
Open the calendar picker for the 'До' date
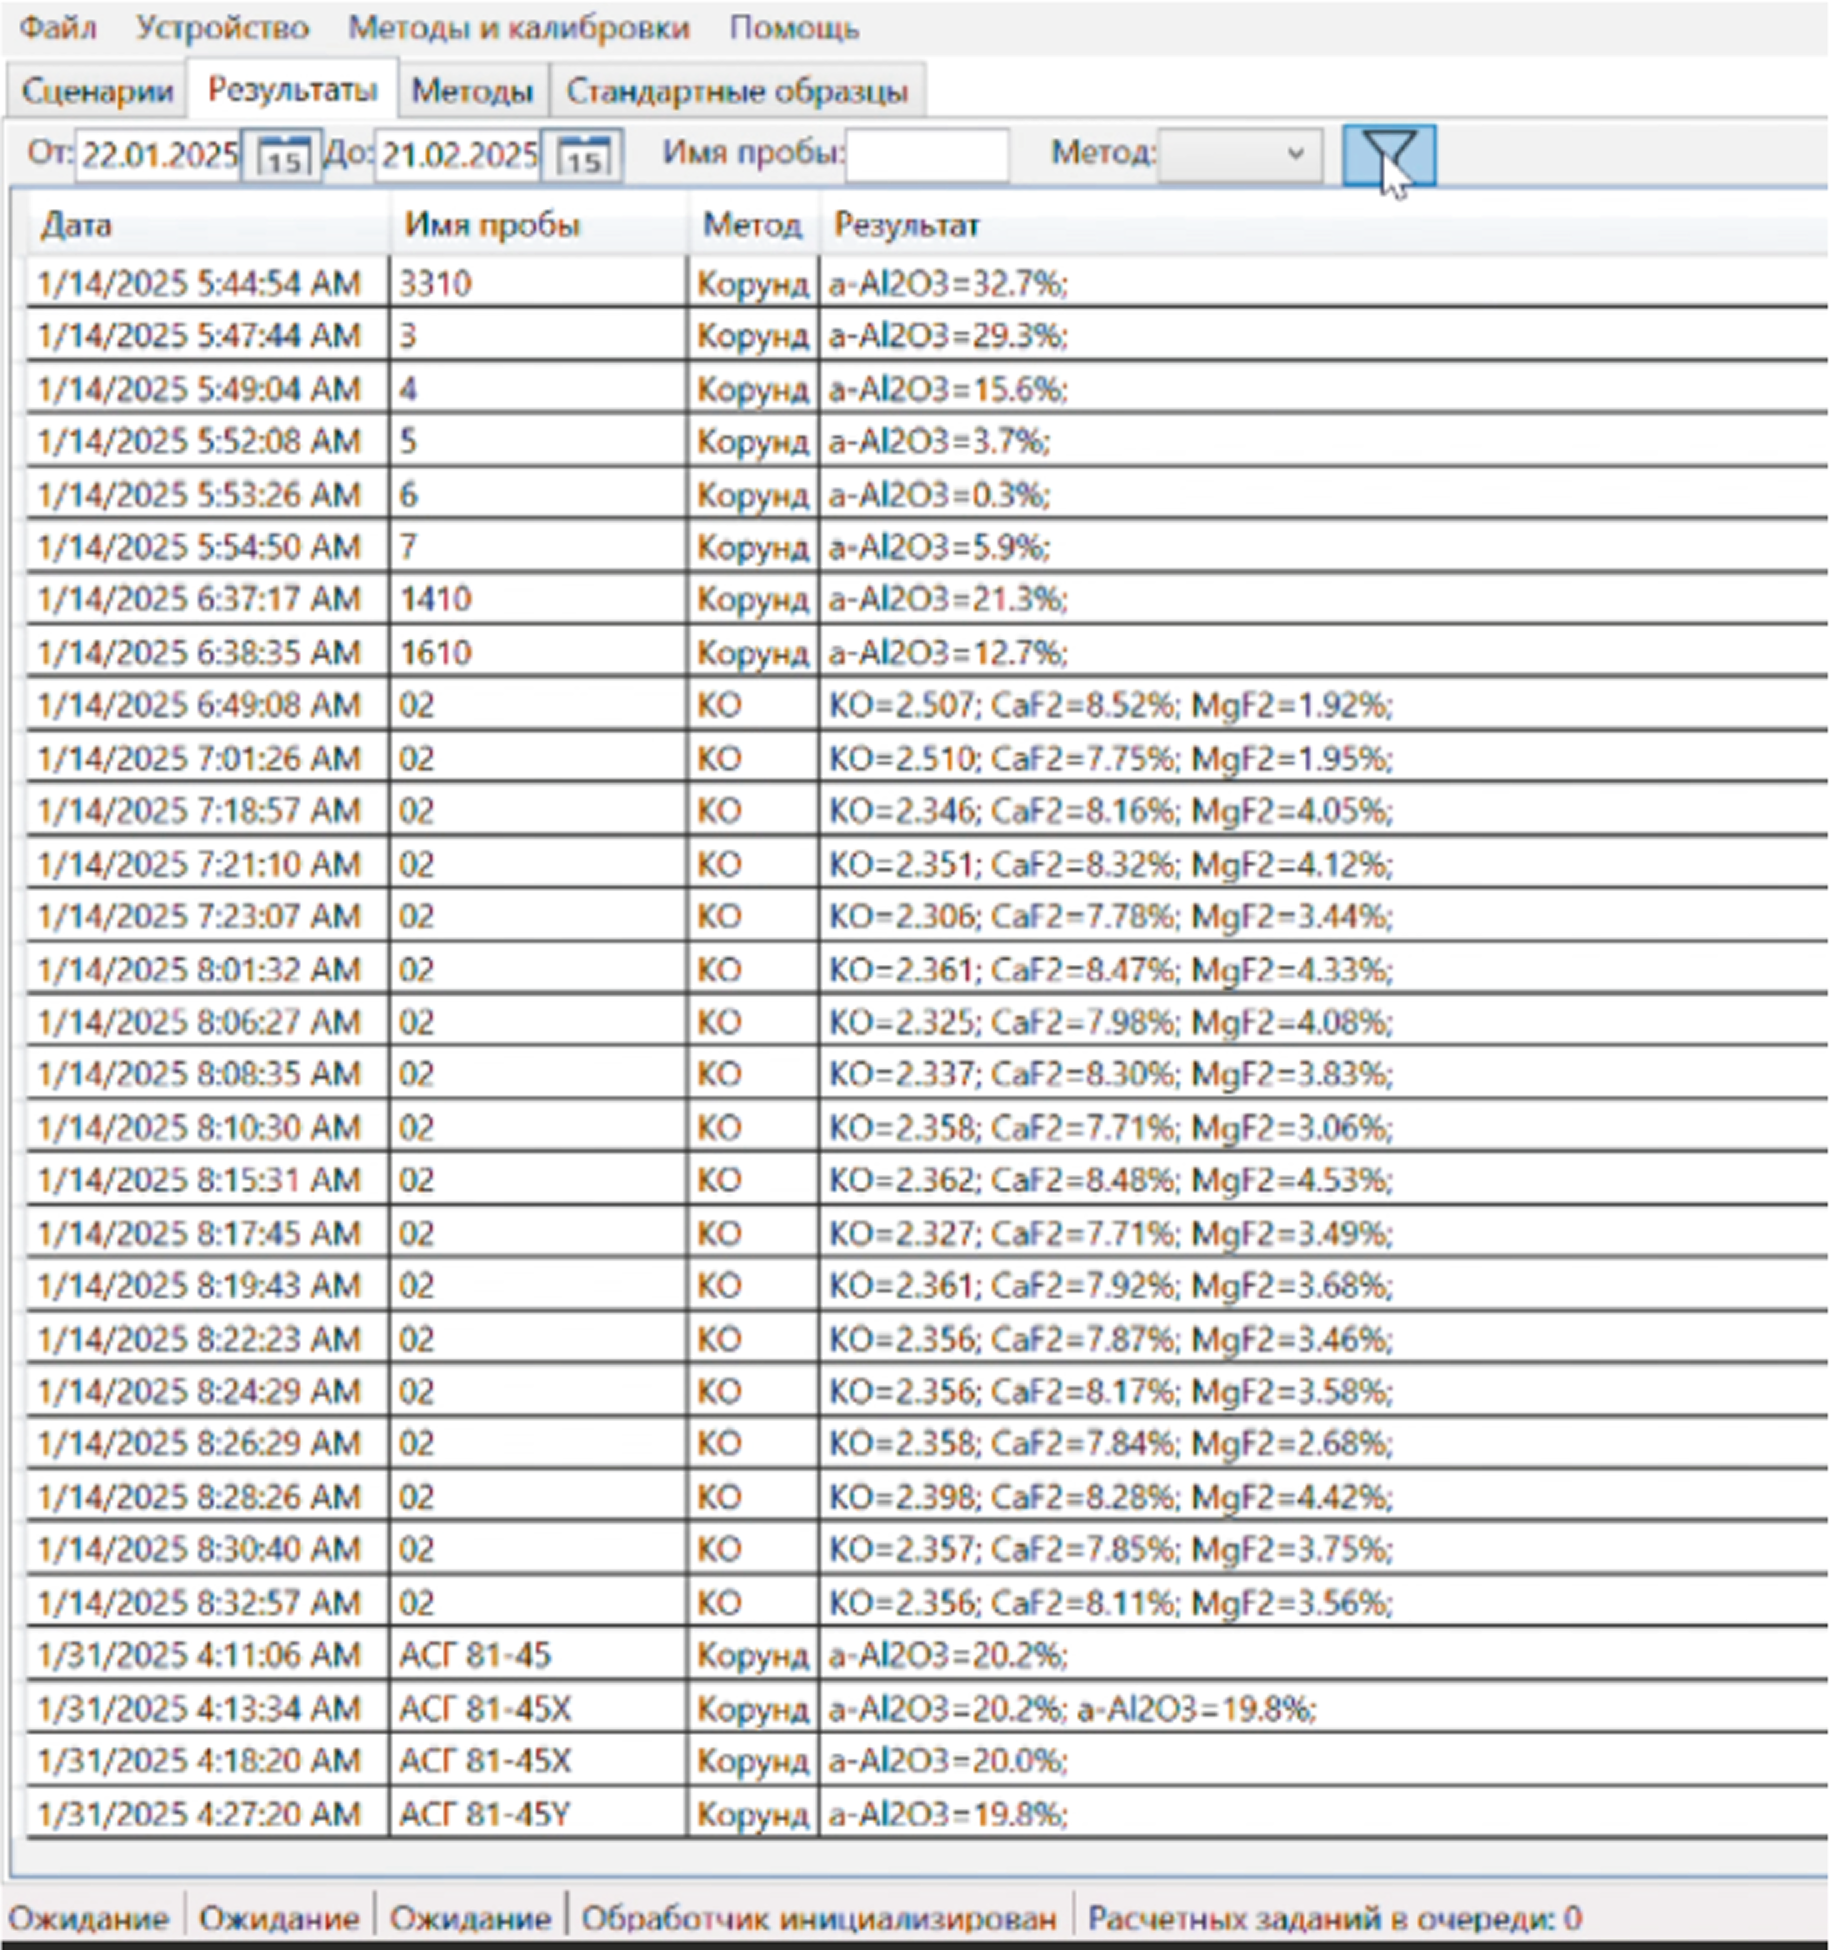point(583,156)
